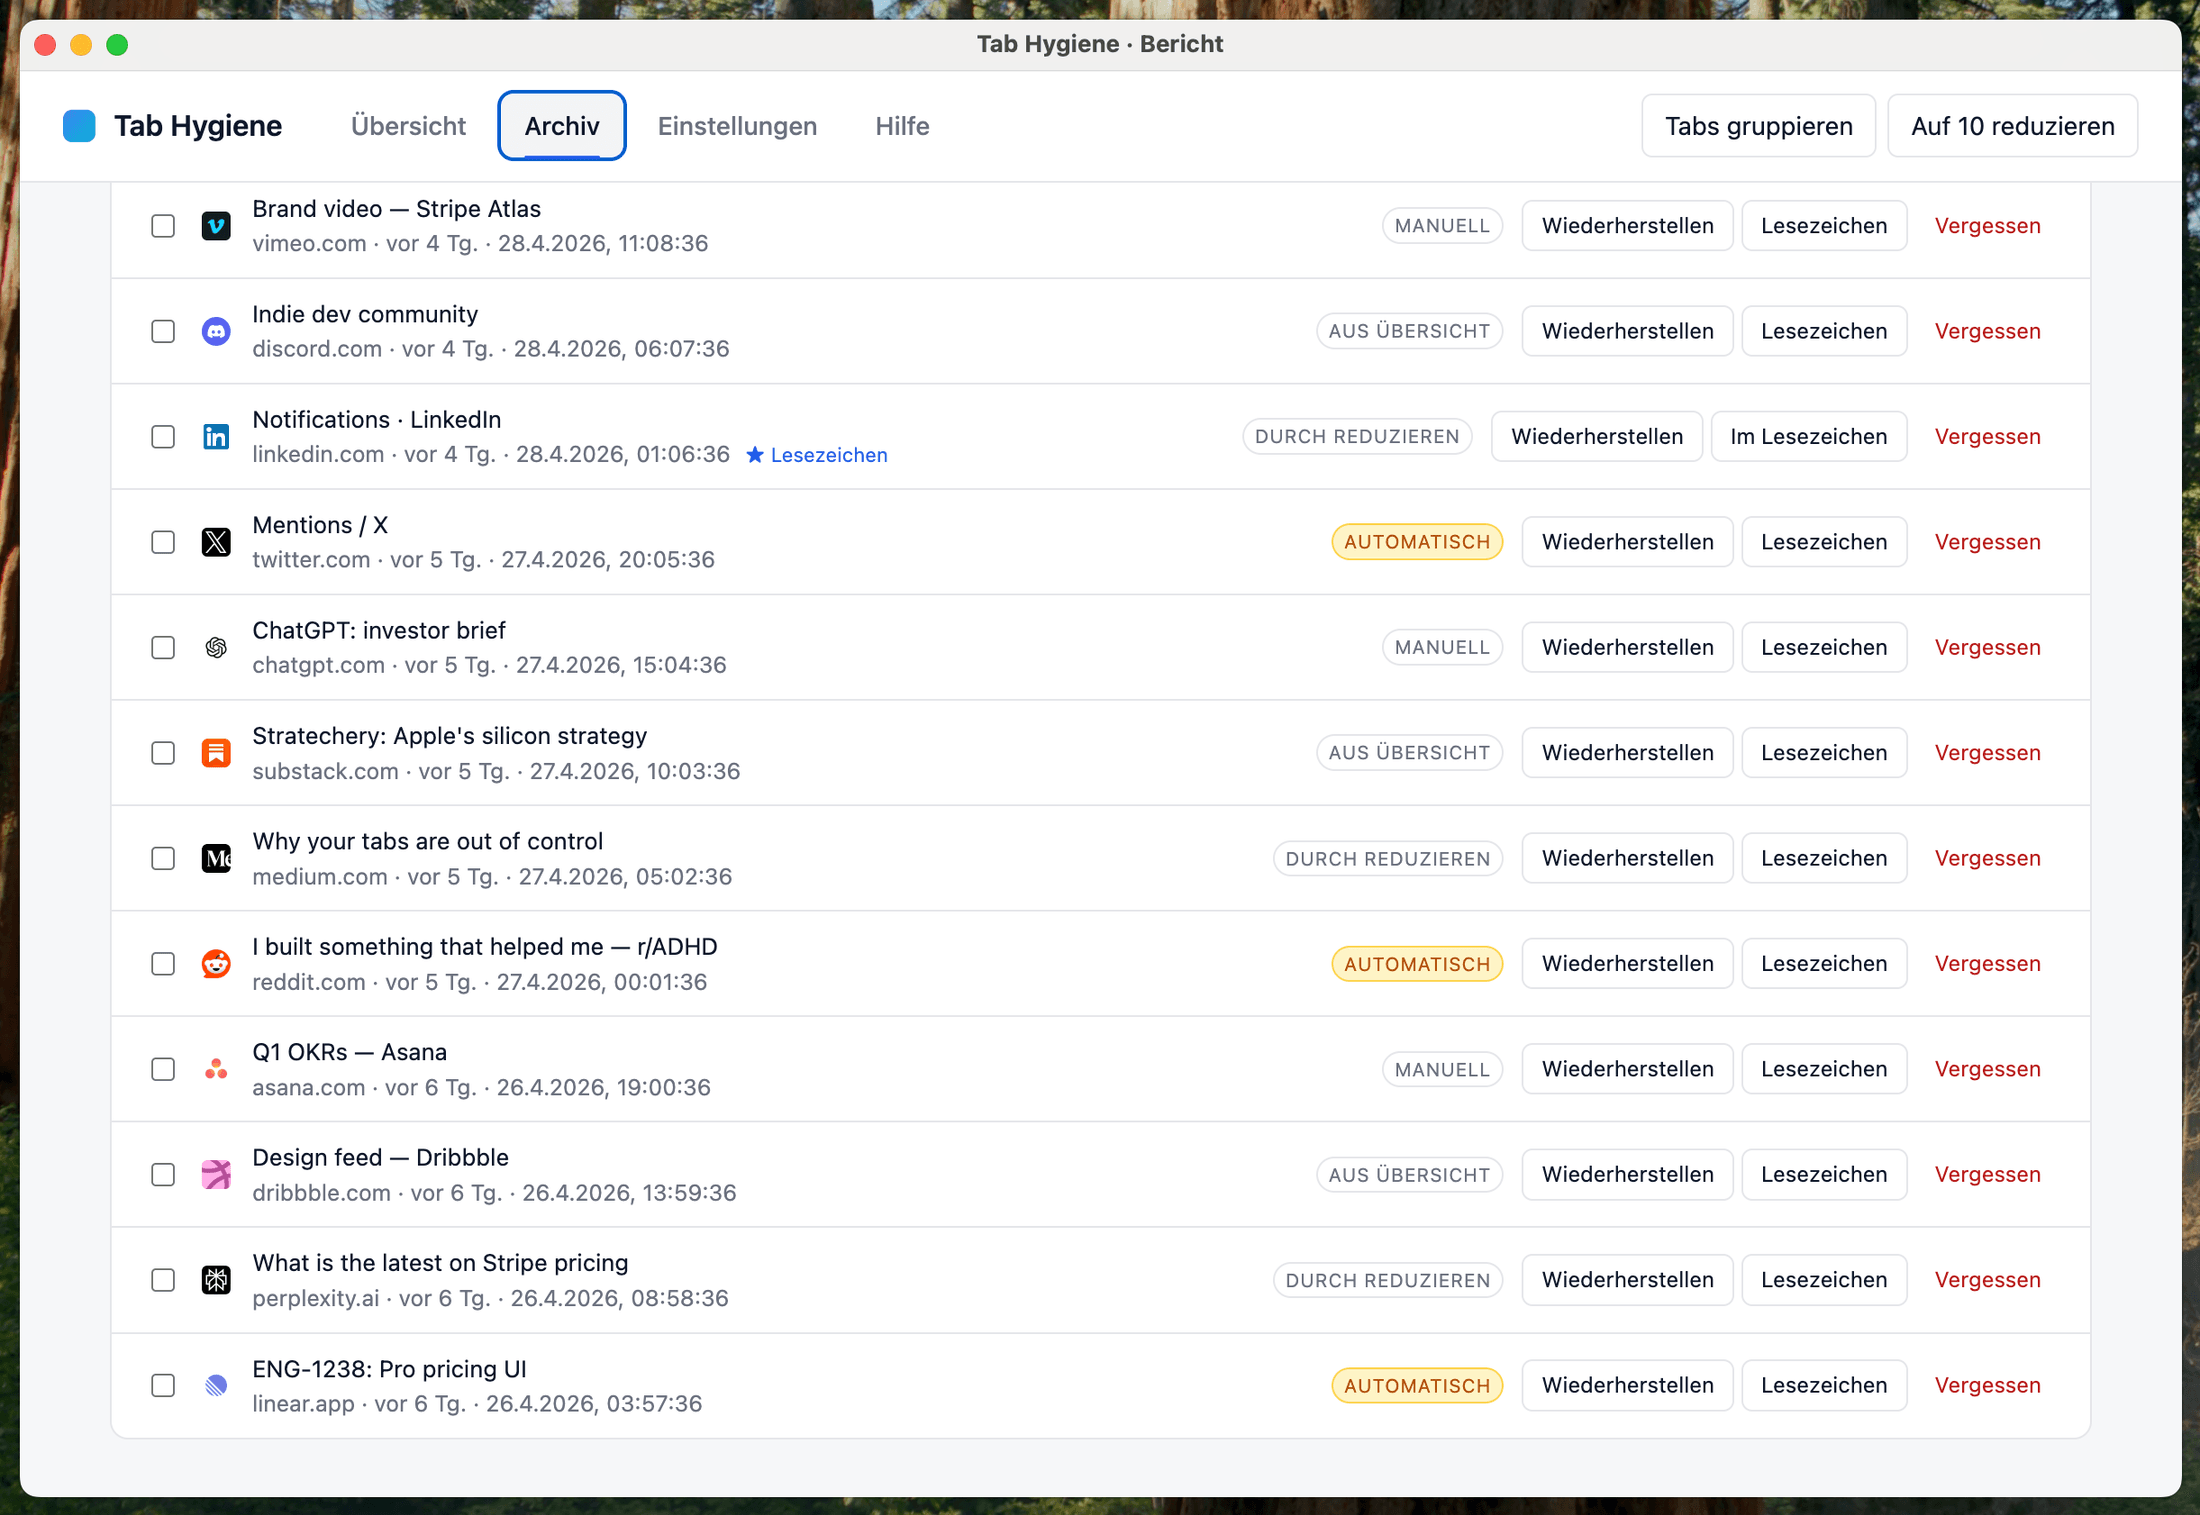
Task: Tick the Stripe pricing perplexity row checkbox
Action: coord(163,1280)
